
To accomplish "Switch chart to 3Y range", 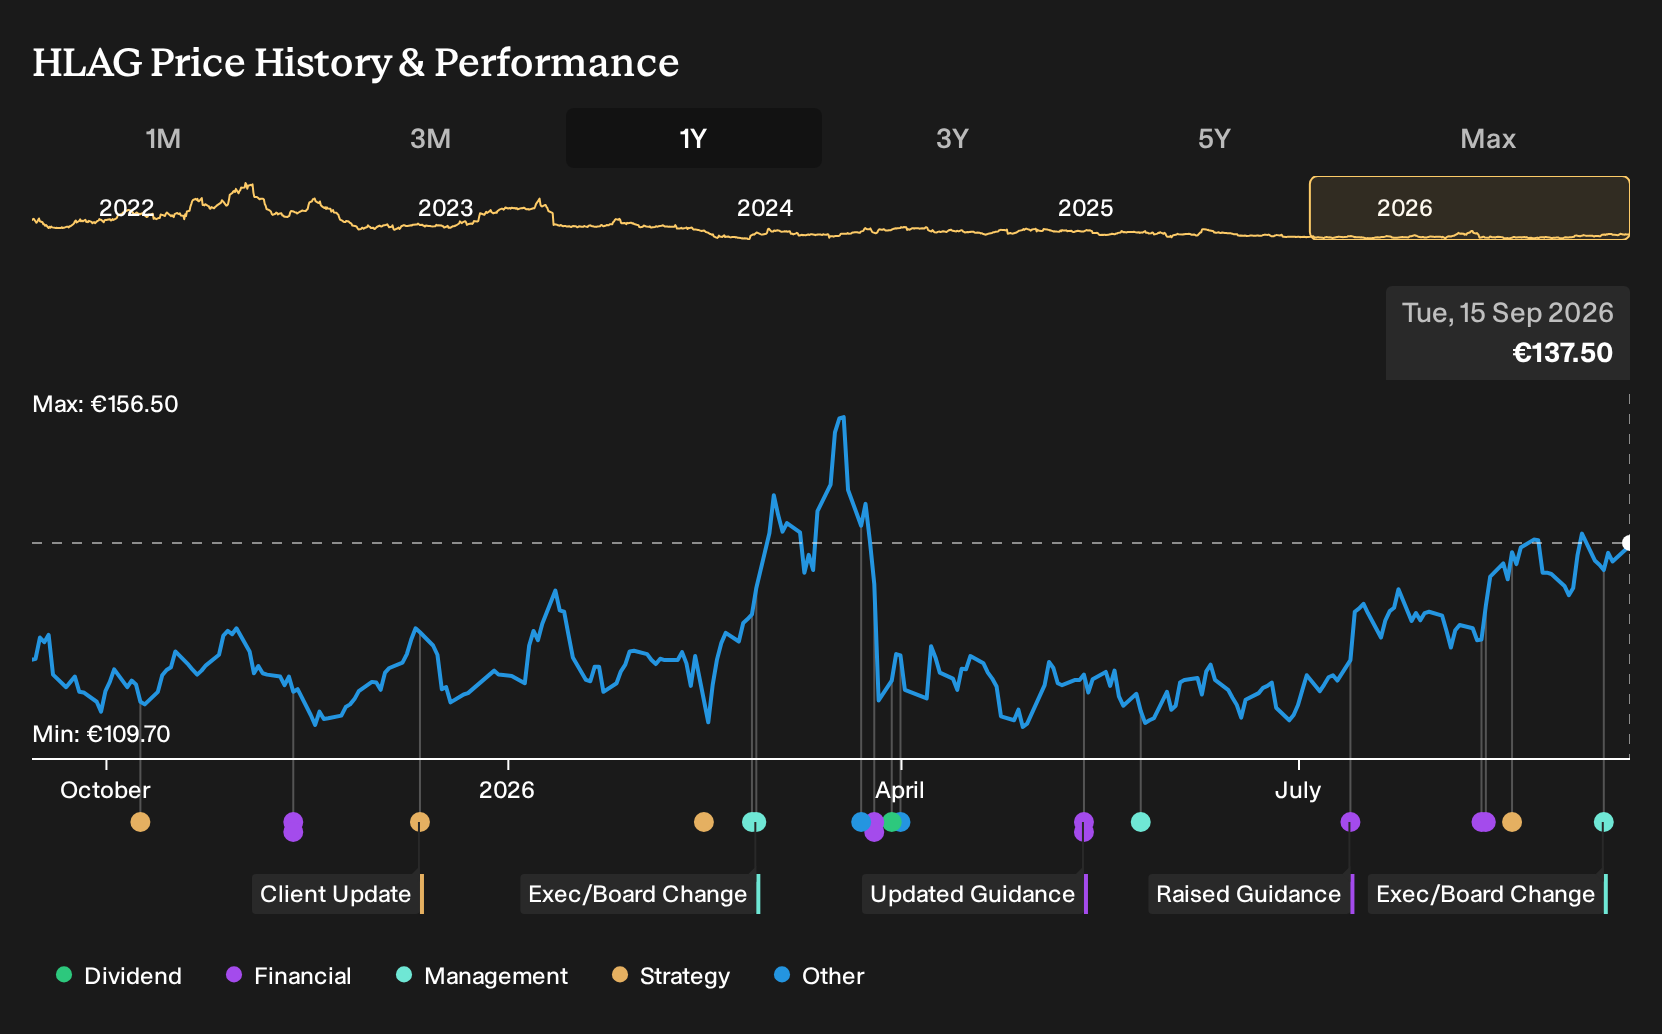I will tap(952, 139).
